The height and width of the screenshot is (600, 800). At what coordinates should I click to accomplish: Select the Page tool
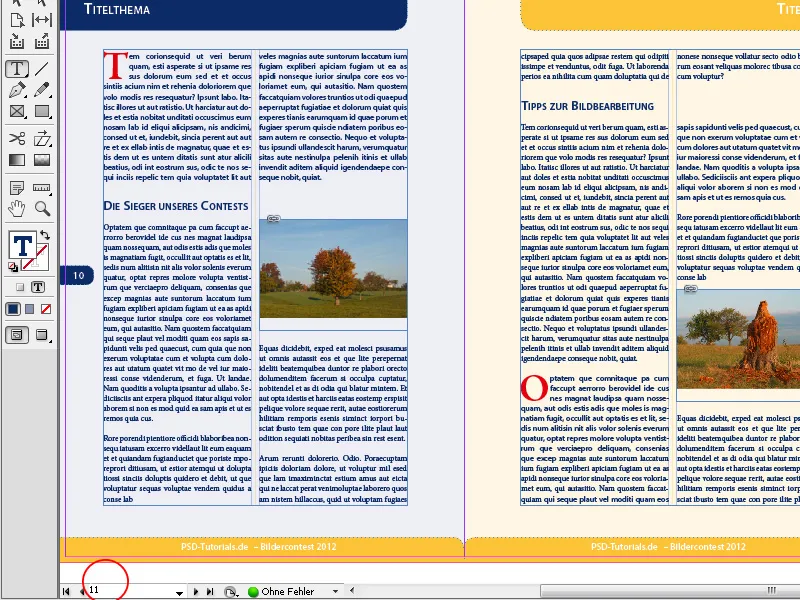[17, 20]
